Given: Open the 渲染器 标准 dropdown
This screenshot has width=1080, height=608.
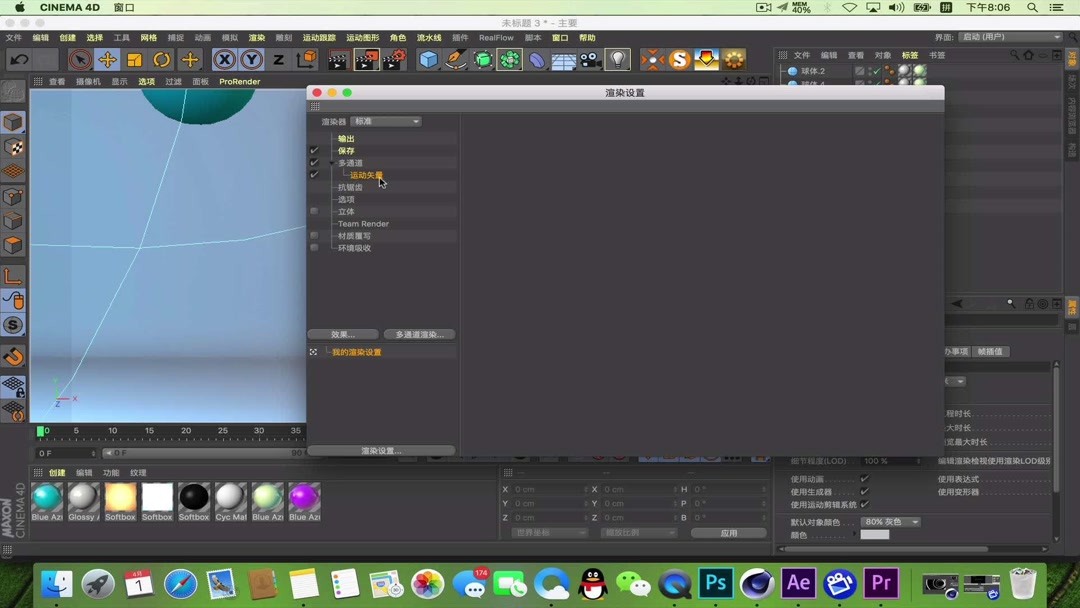Looking at the screenshot, I should pyautogui.click(x=386, y=120).
